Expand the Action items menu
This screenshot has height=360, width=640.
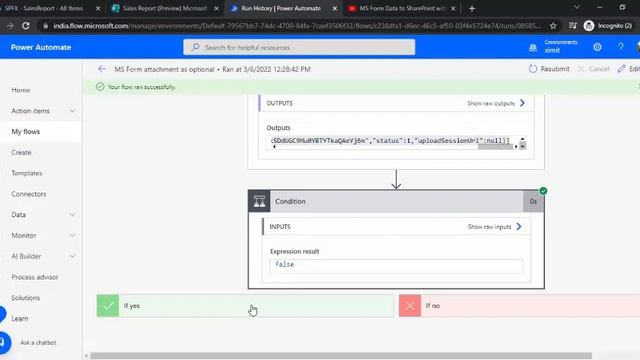[72, 111]
